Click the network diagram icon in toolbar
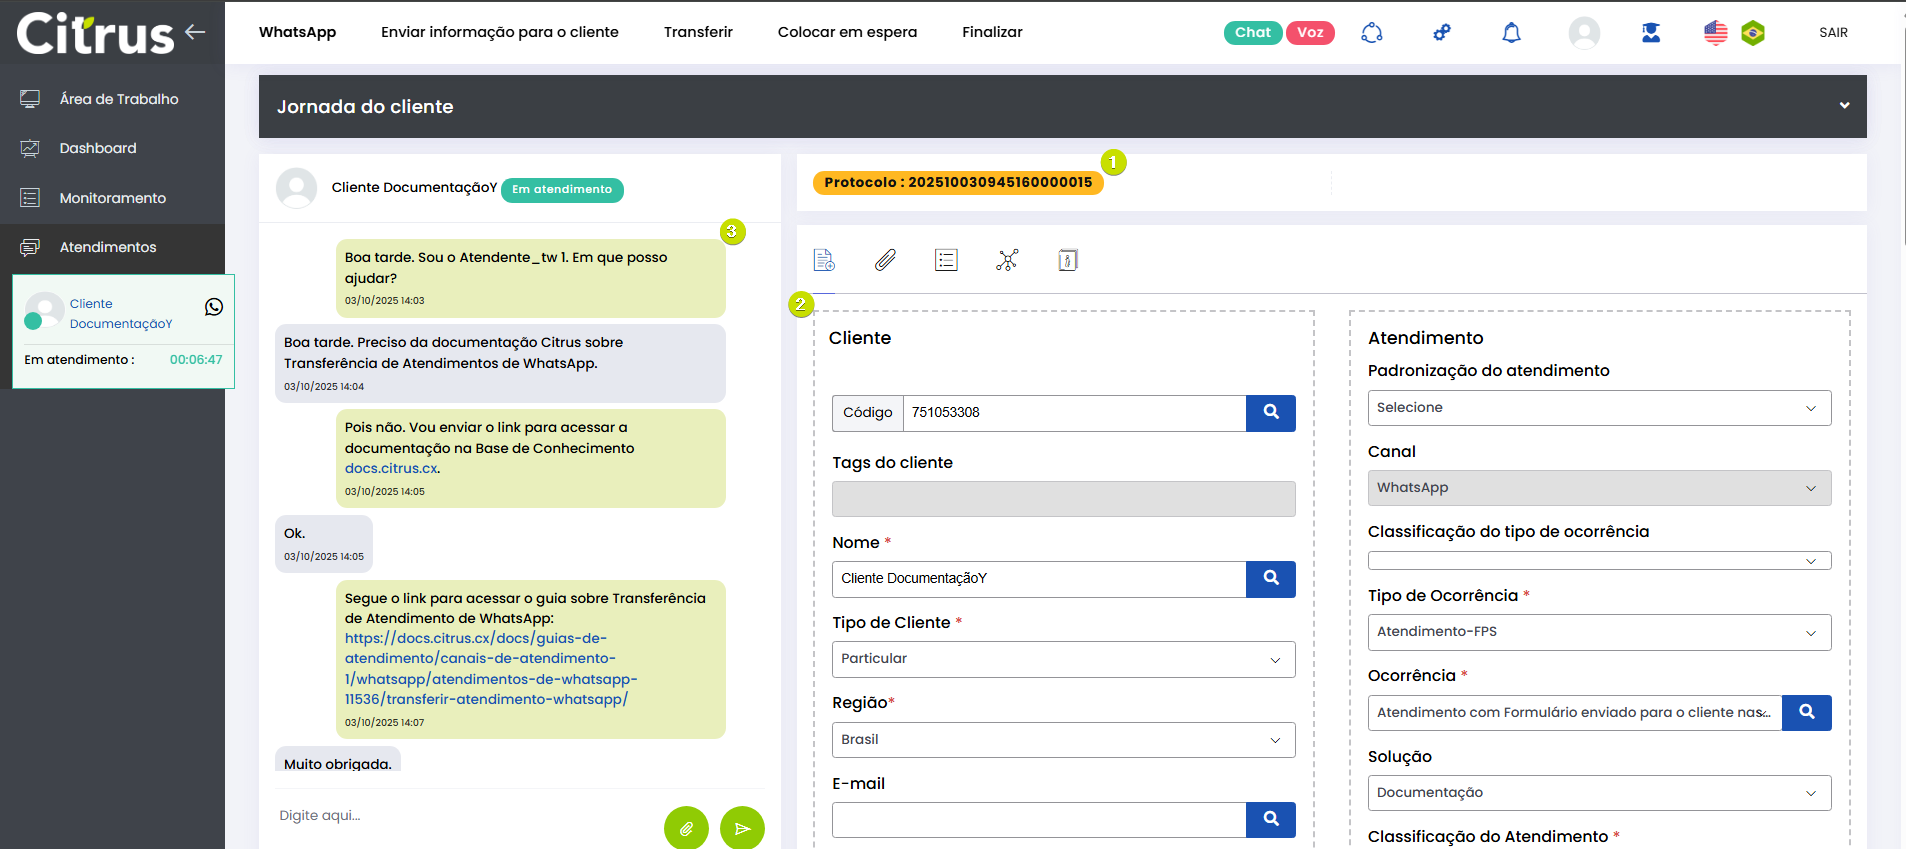 point(1007,261)
